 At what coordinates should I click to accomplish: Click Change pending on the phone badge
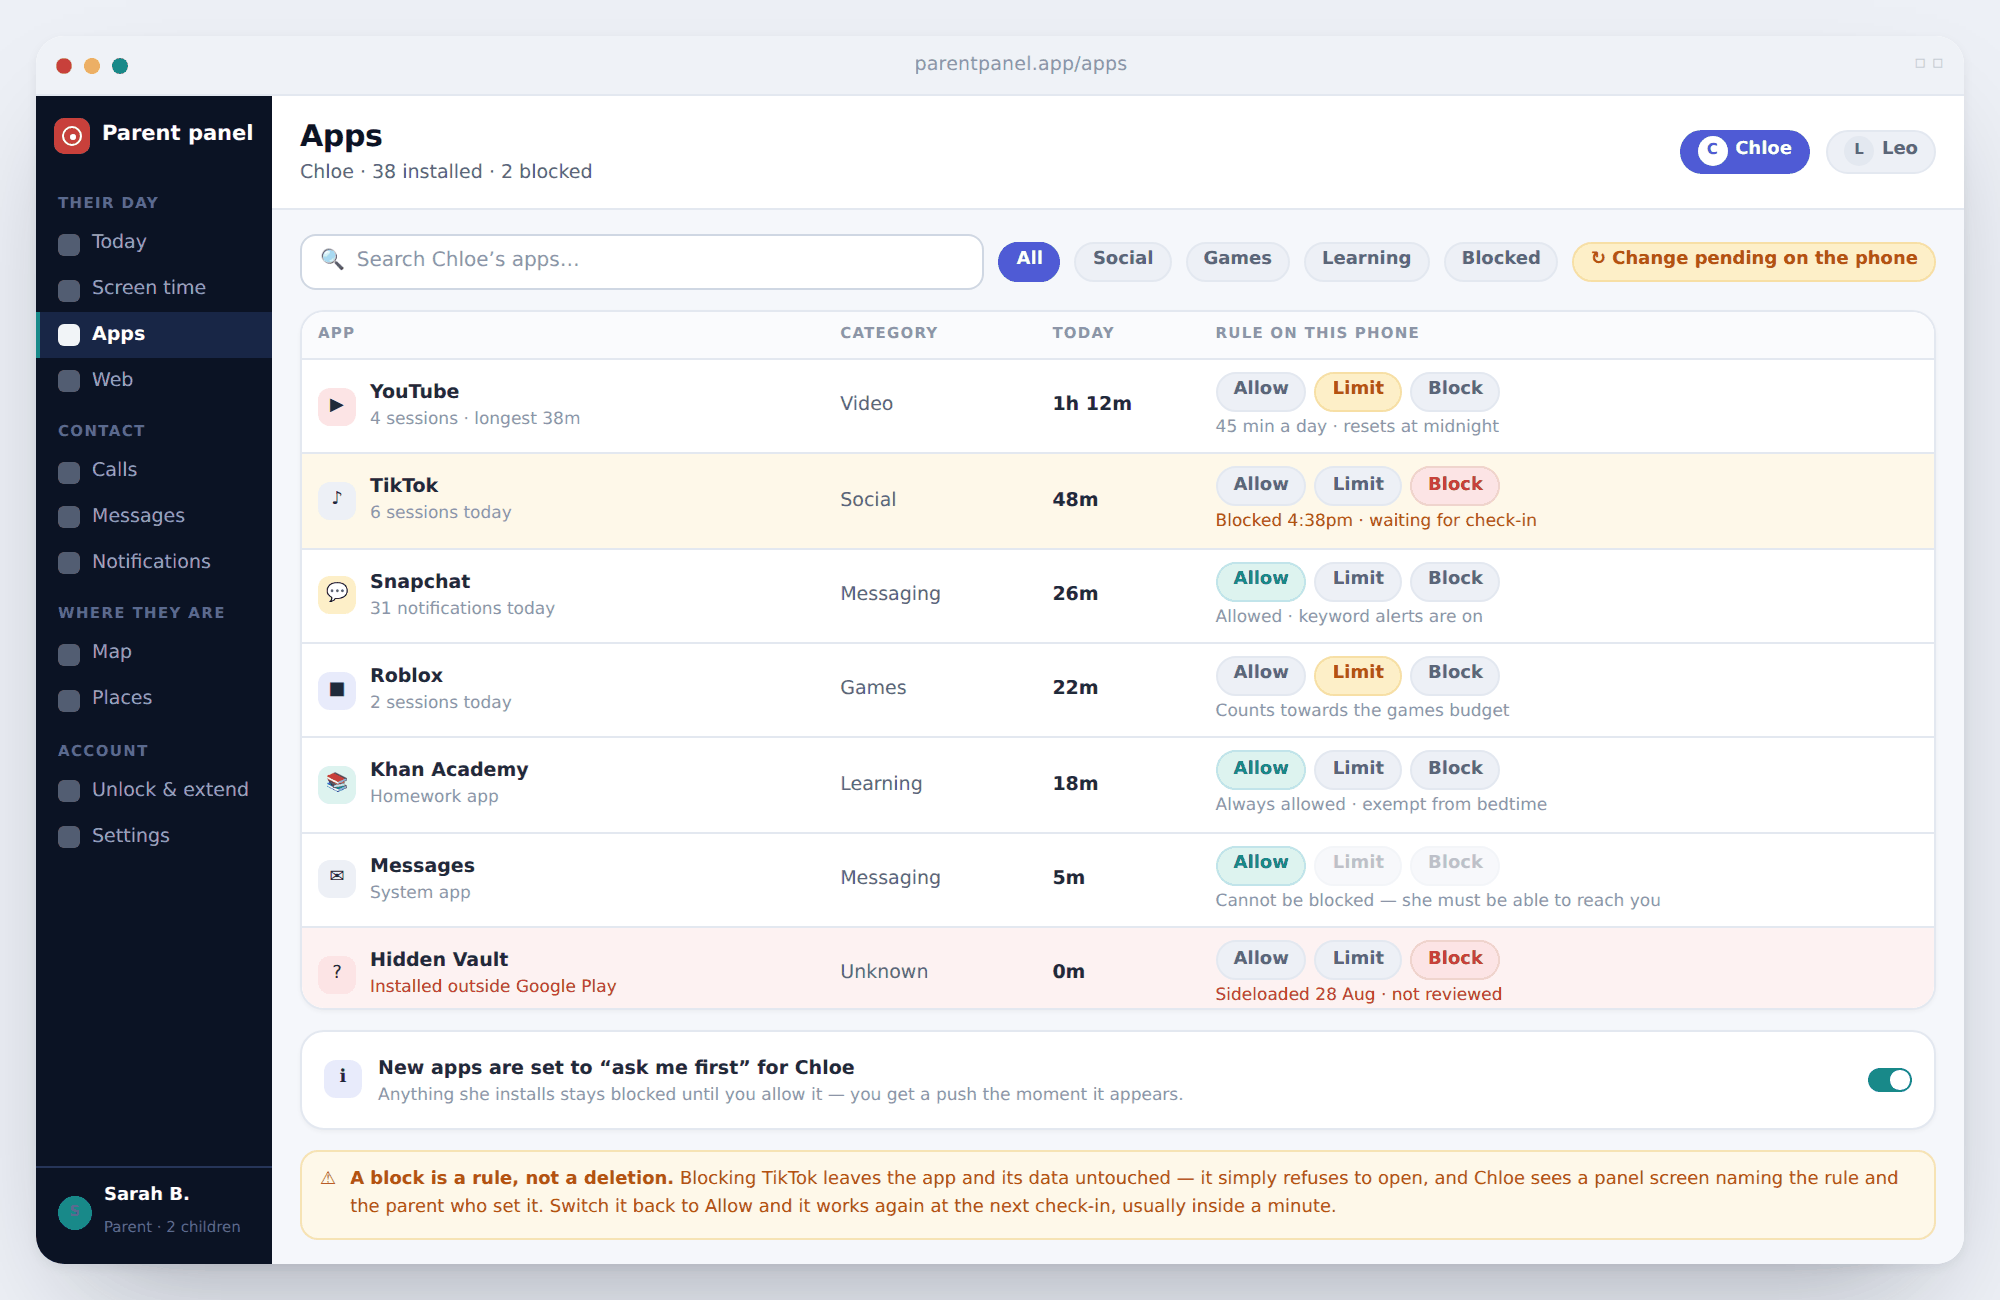(x=1754, y=261)
